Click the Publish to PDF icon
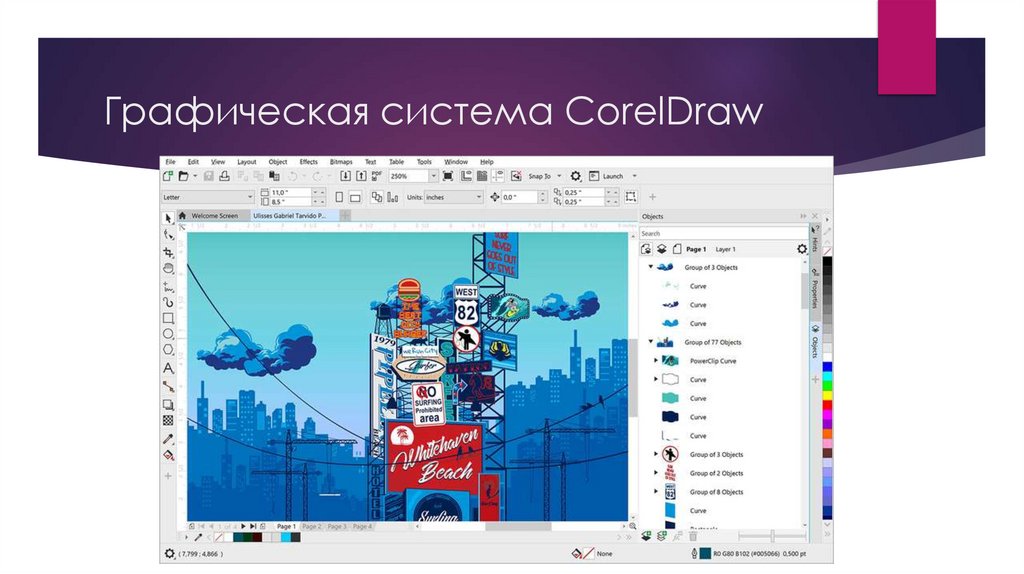Viewport: 1024px width, 574px height. 376,176
